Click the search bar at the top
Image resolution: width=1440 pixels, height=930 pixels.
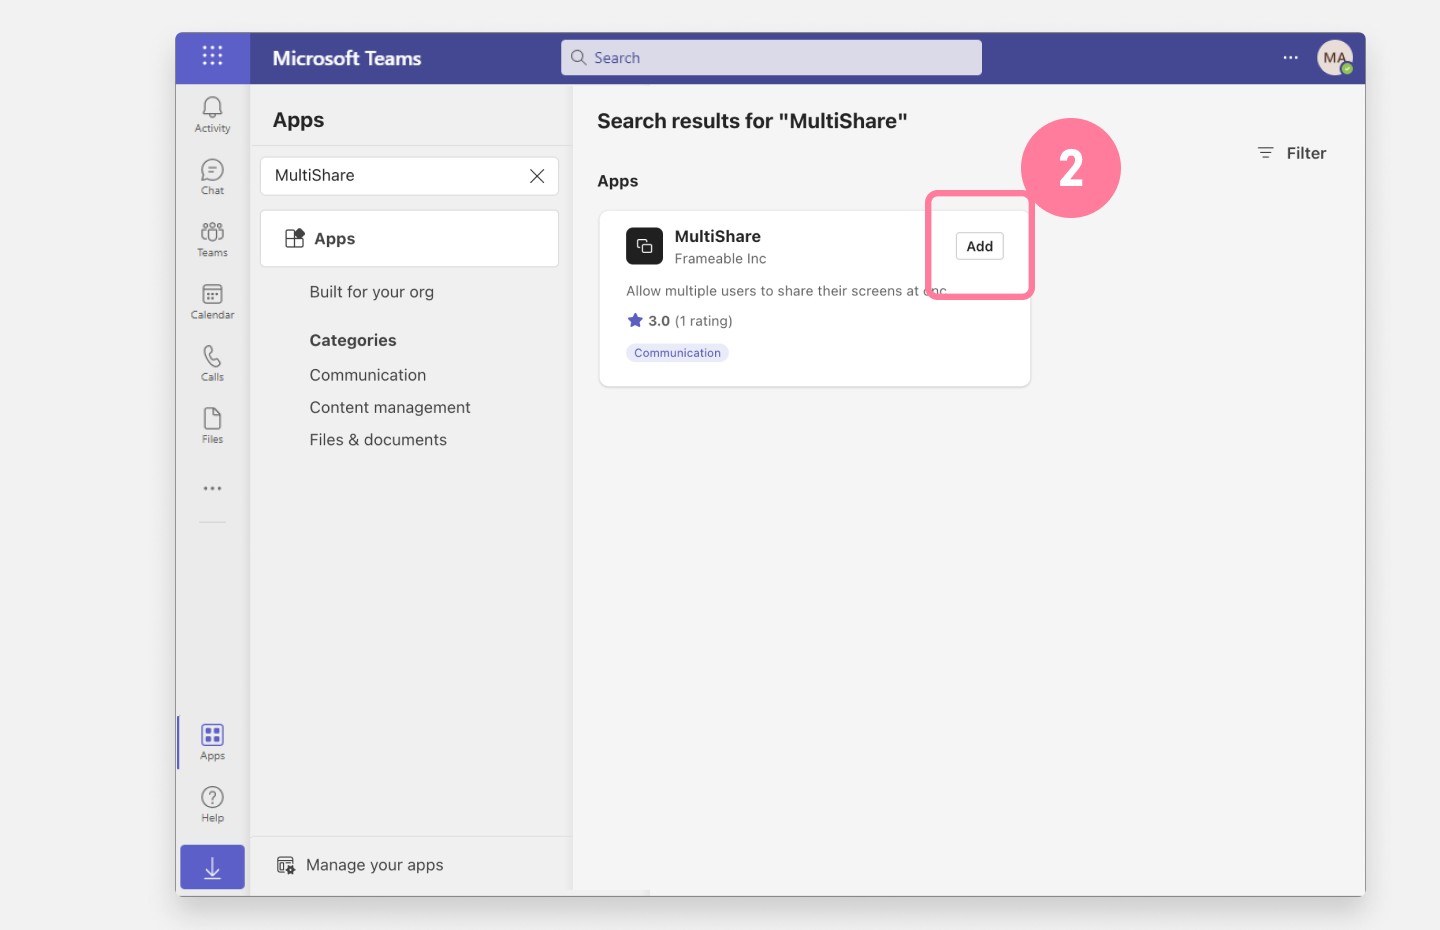click(x=770, y=57)
